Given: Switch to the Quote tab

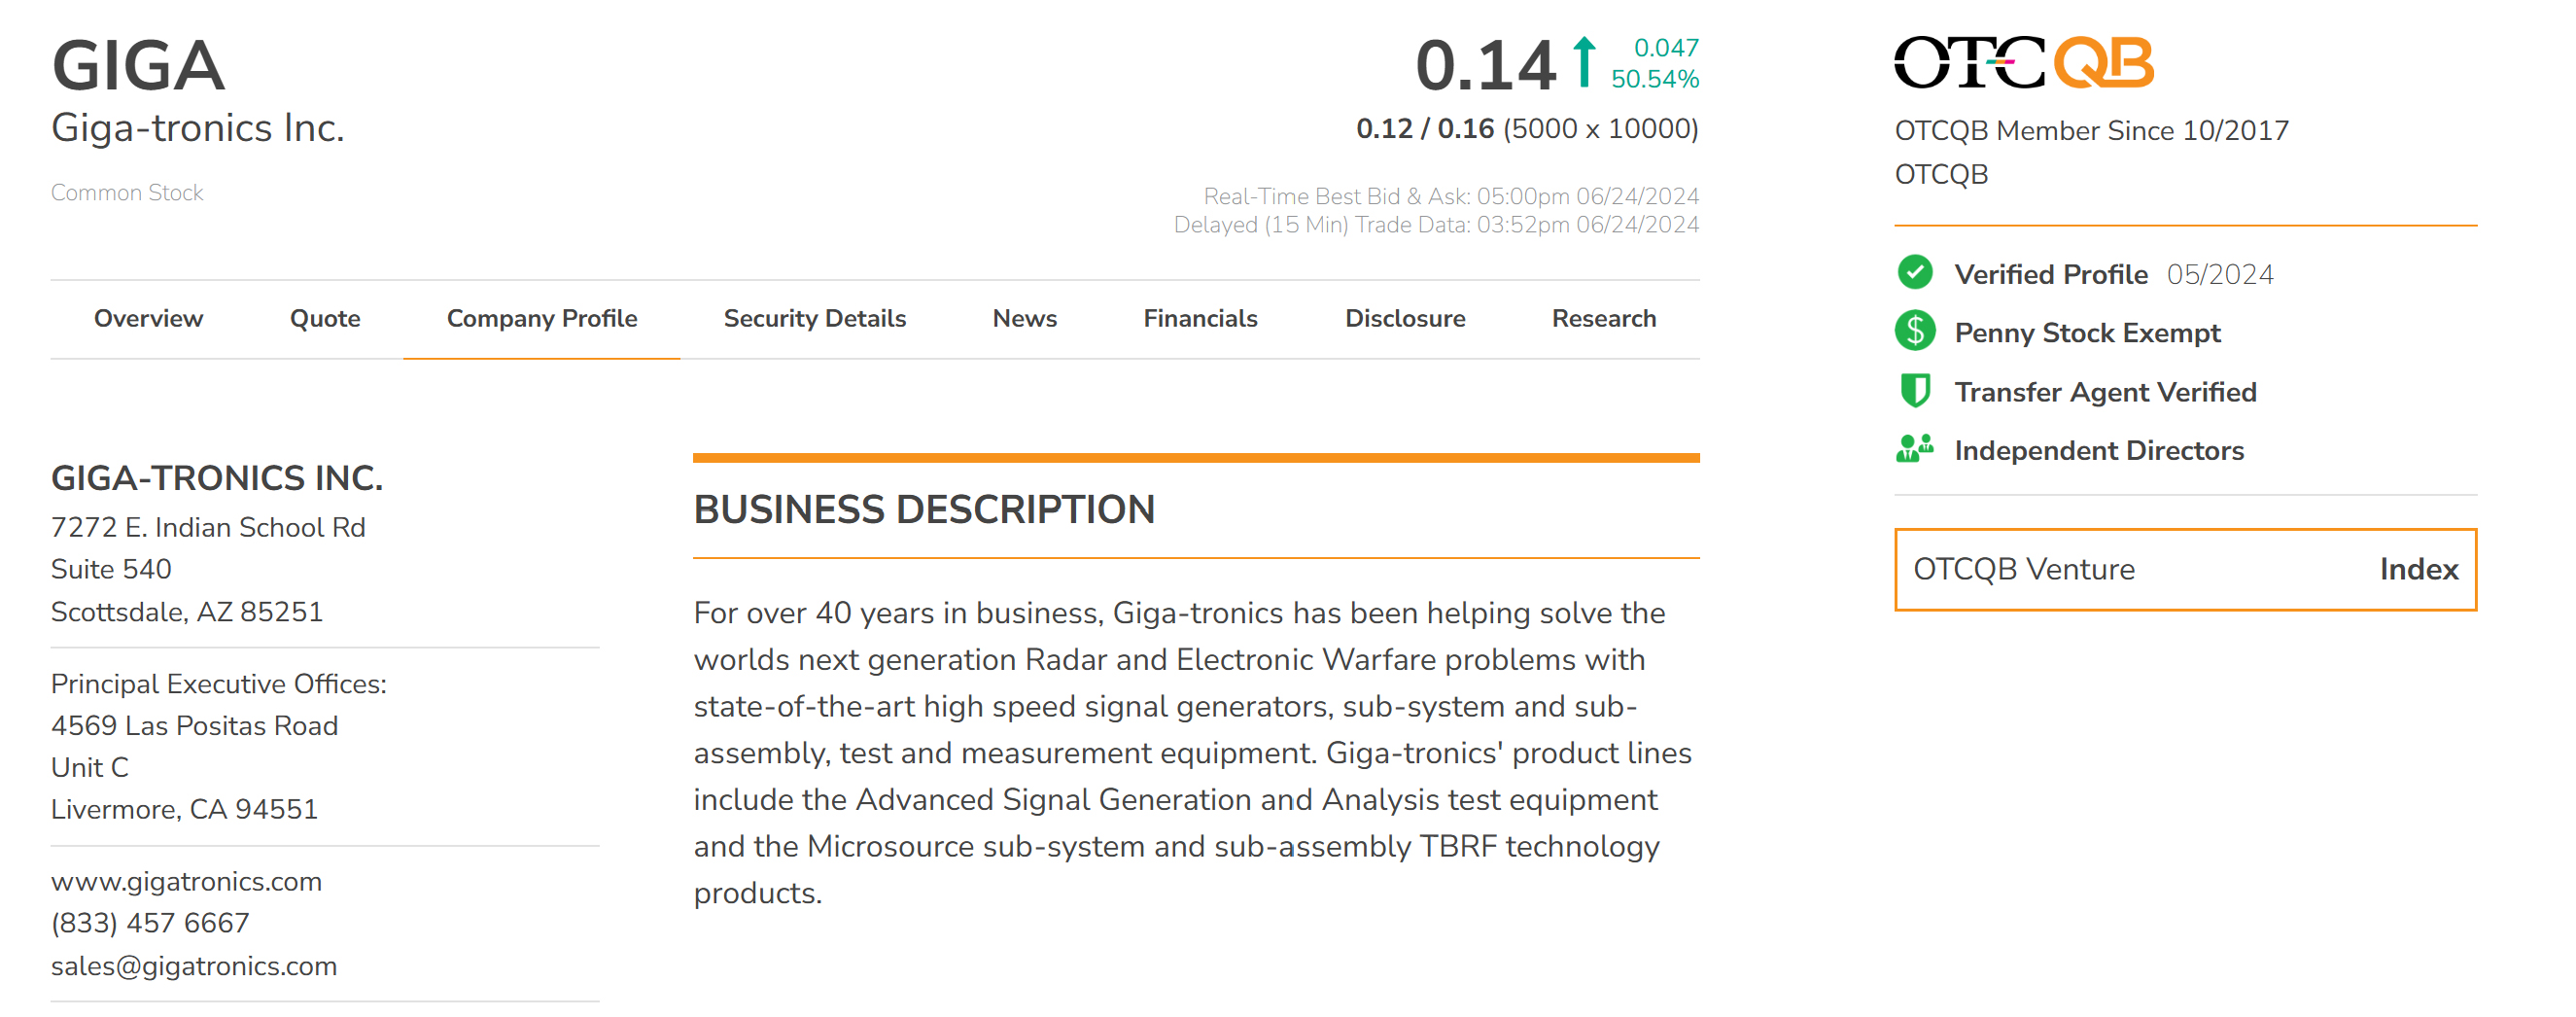Looking at the screenshot, I should coord(325,318).
